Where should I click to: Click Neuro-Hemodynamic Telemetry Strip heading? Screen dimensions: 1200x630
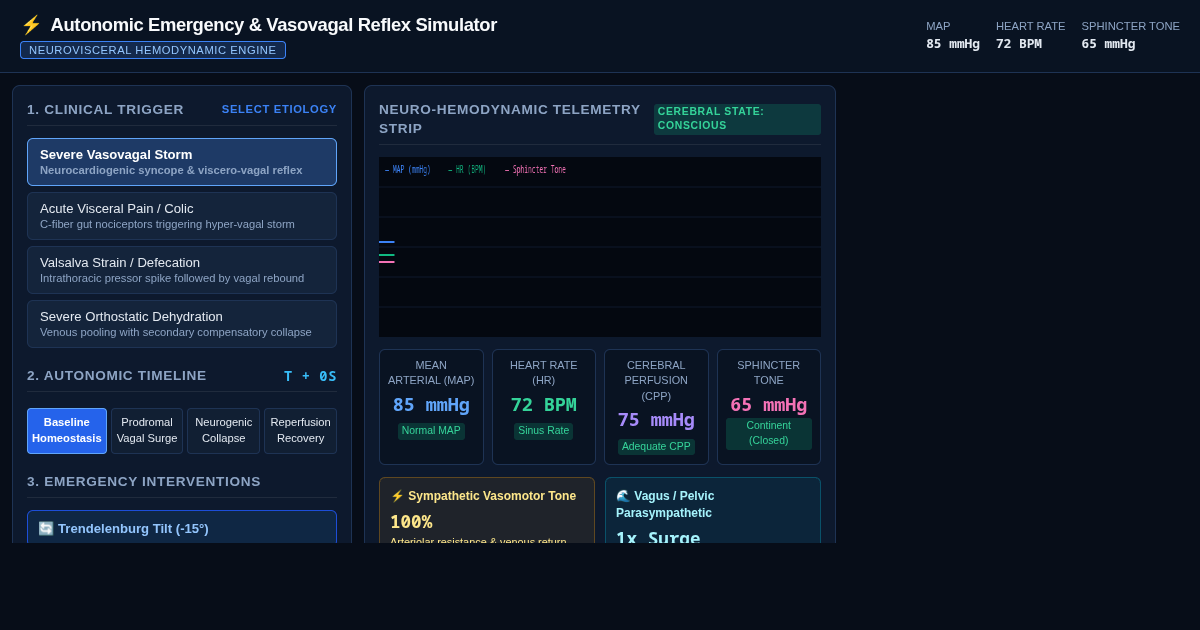510,119
